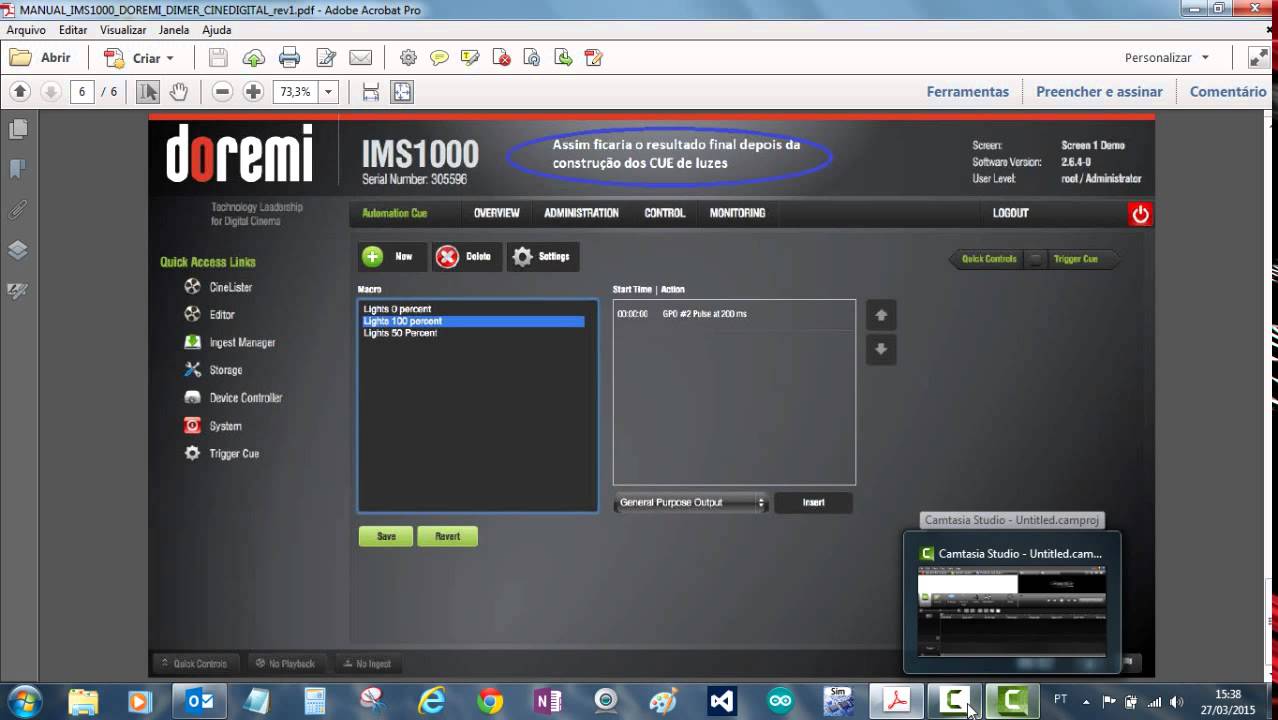This screenshot has width=1278, height=720.
Task: Click the green Save button
Action: pyautogui.click(x=386, y=537)
